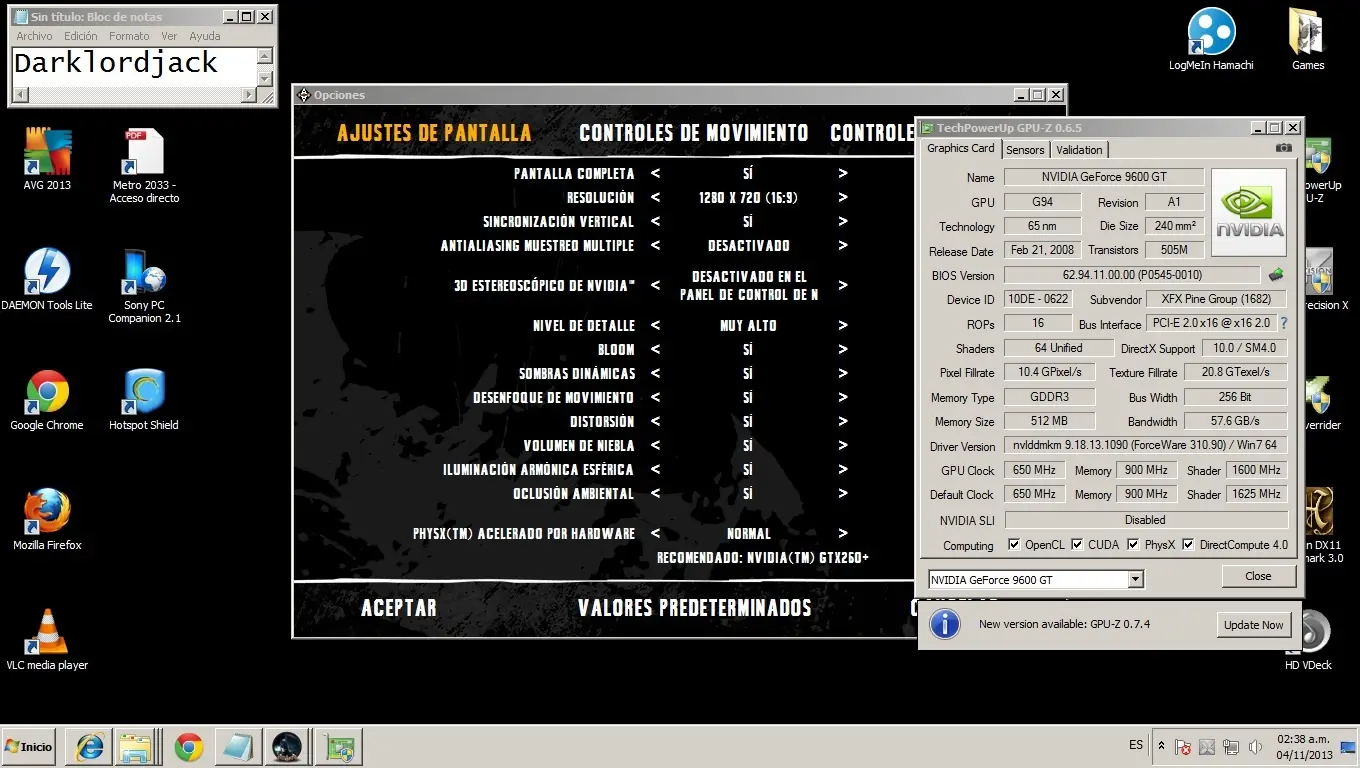Switch to Chrome on the taskbar

(x=189, y=747)
